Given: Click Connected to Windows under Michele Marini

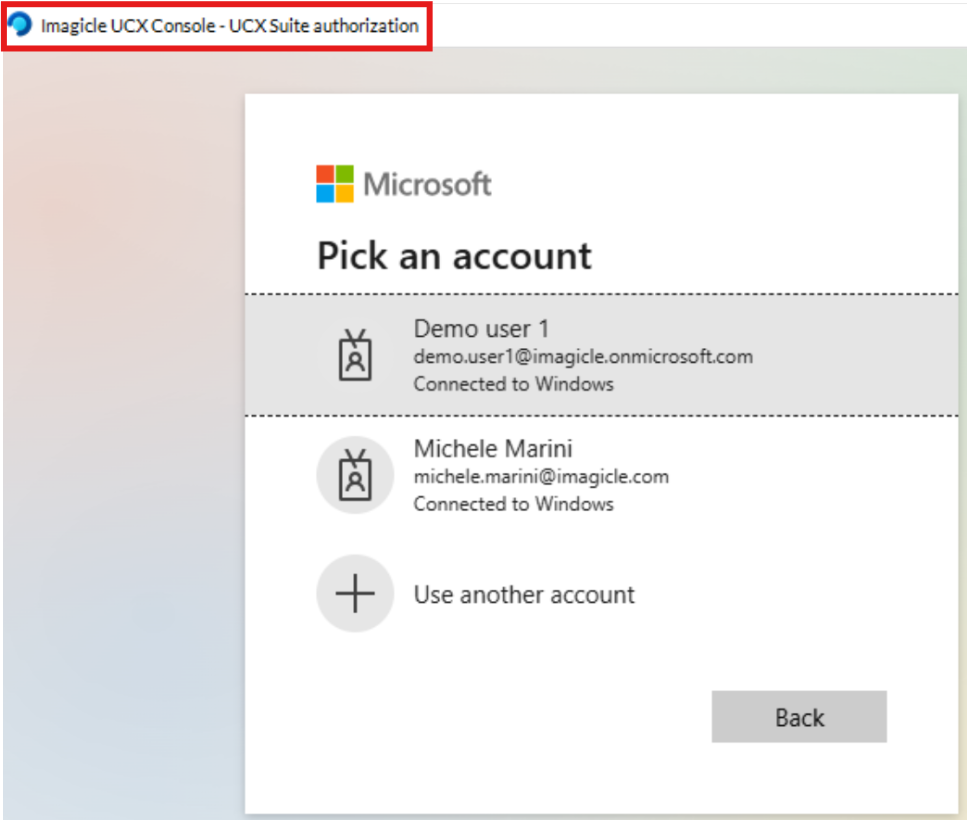Looking at the screenshot, I should point(513,504).
